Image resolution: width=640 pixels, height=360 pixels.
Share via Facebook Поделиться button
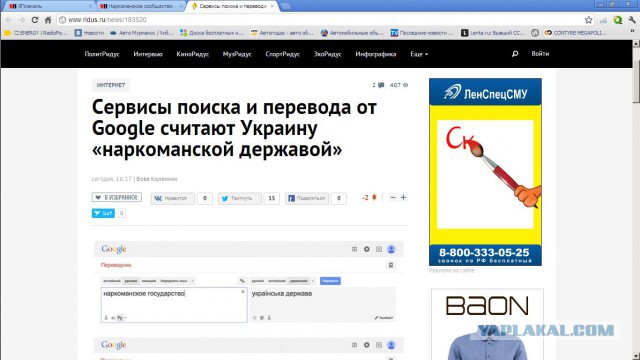[307, 198]
